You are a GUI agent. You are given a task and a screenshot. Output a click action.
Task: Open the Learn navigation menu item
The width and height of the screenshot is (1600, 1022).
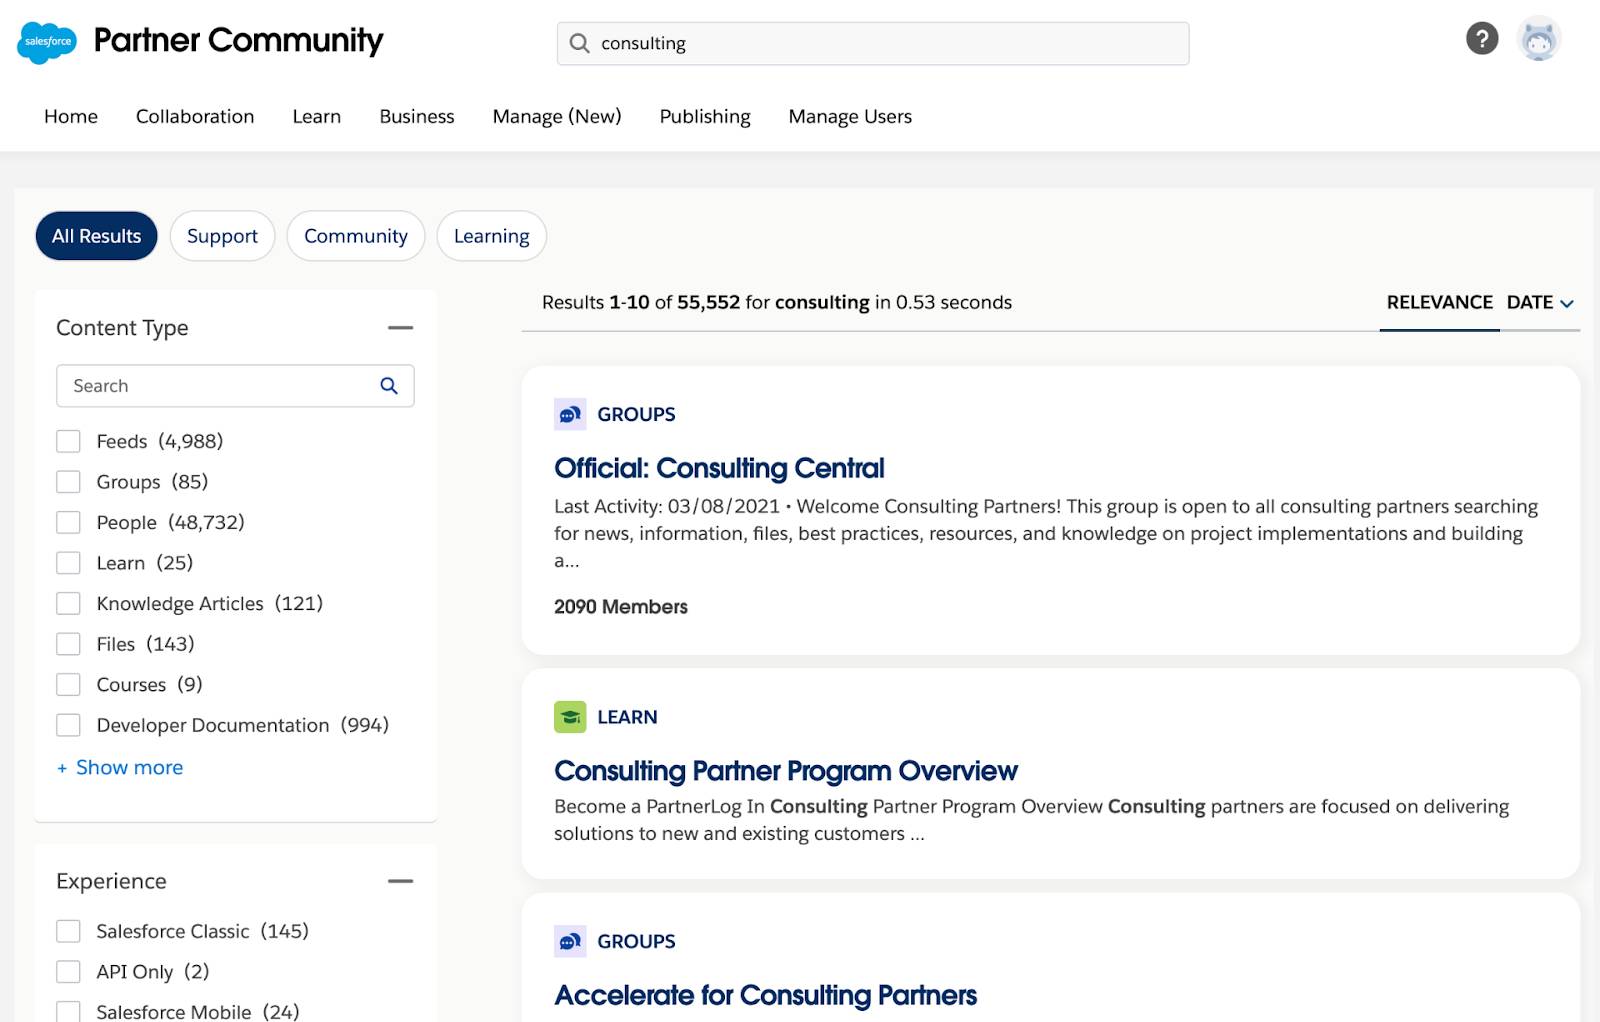(x=317, y=117)
